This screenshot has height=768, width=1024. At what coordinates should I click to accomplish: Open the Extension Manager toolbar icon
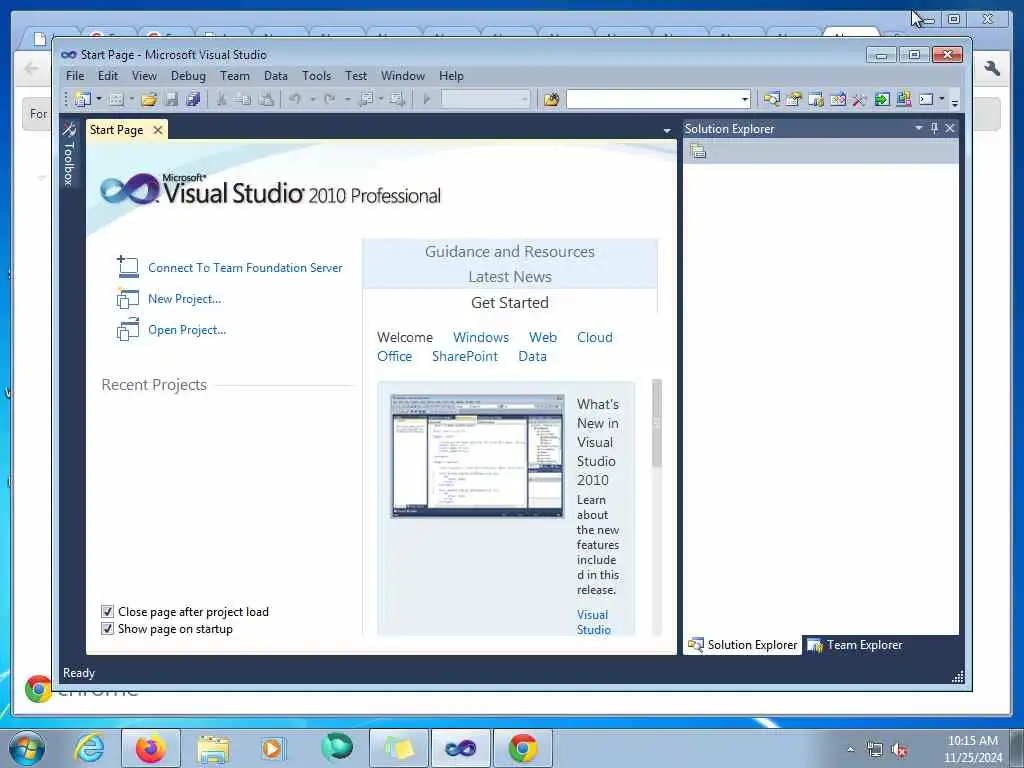tap(904, 99)
